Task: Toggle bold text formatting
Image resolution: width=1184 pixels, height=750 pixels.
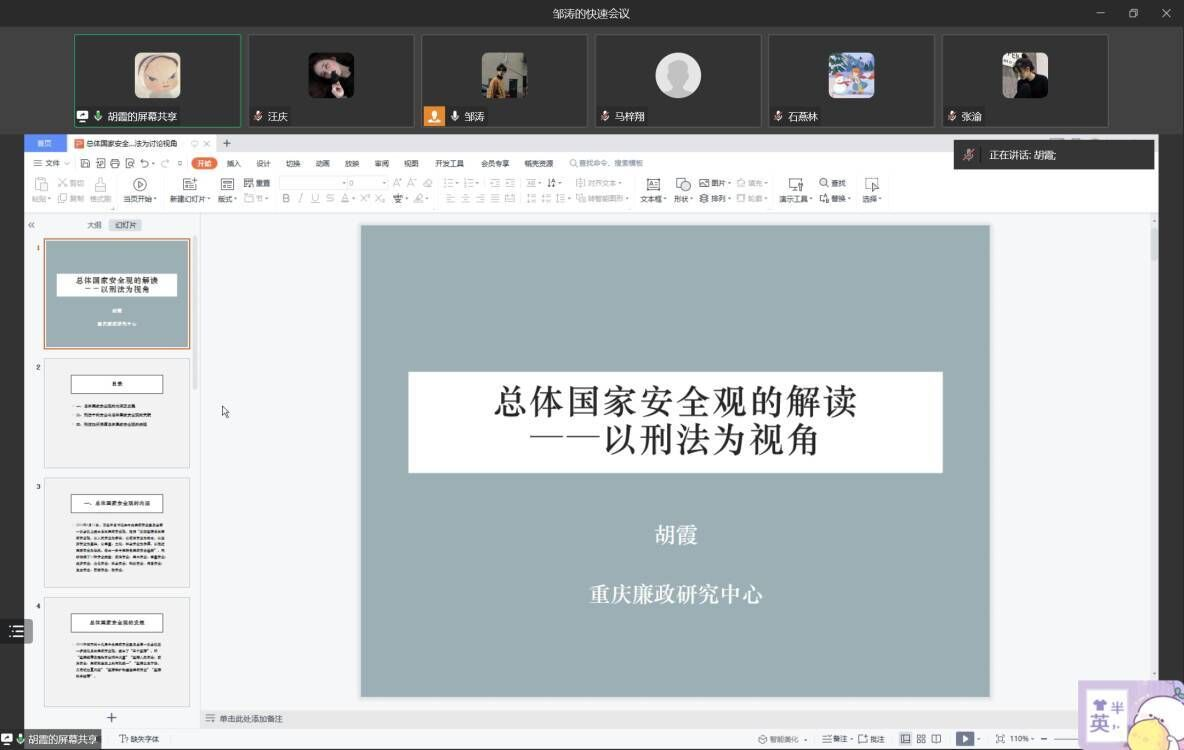Action: pyautogui.click(x=286, y=198)
